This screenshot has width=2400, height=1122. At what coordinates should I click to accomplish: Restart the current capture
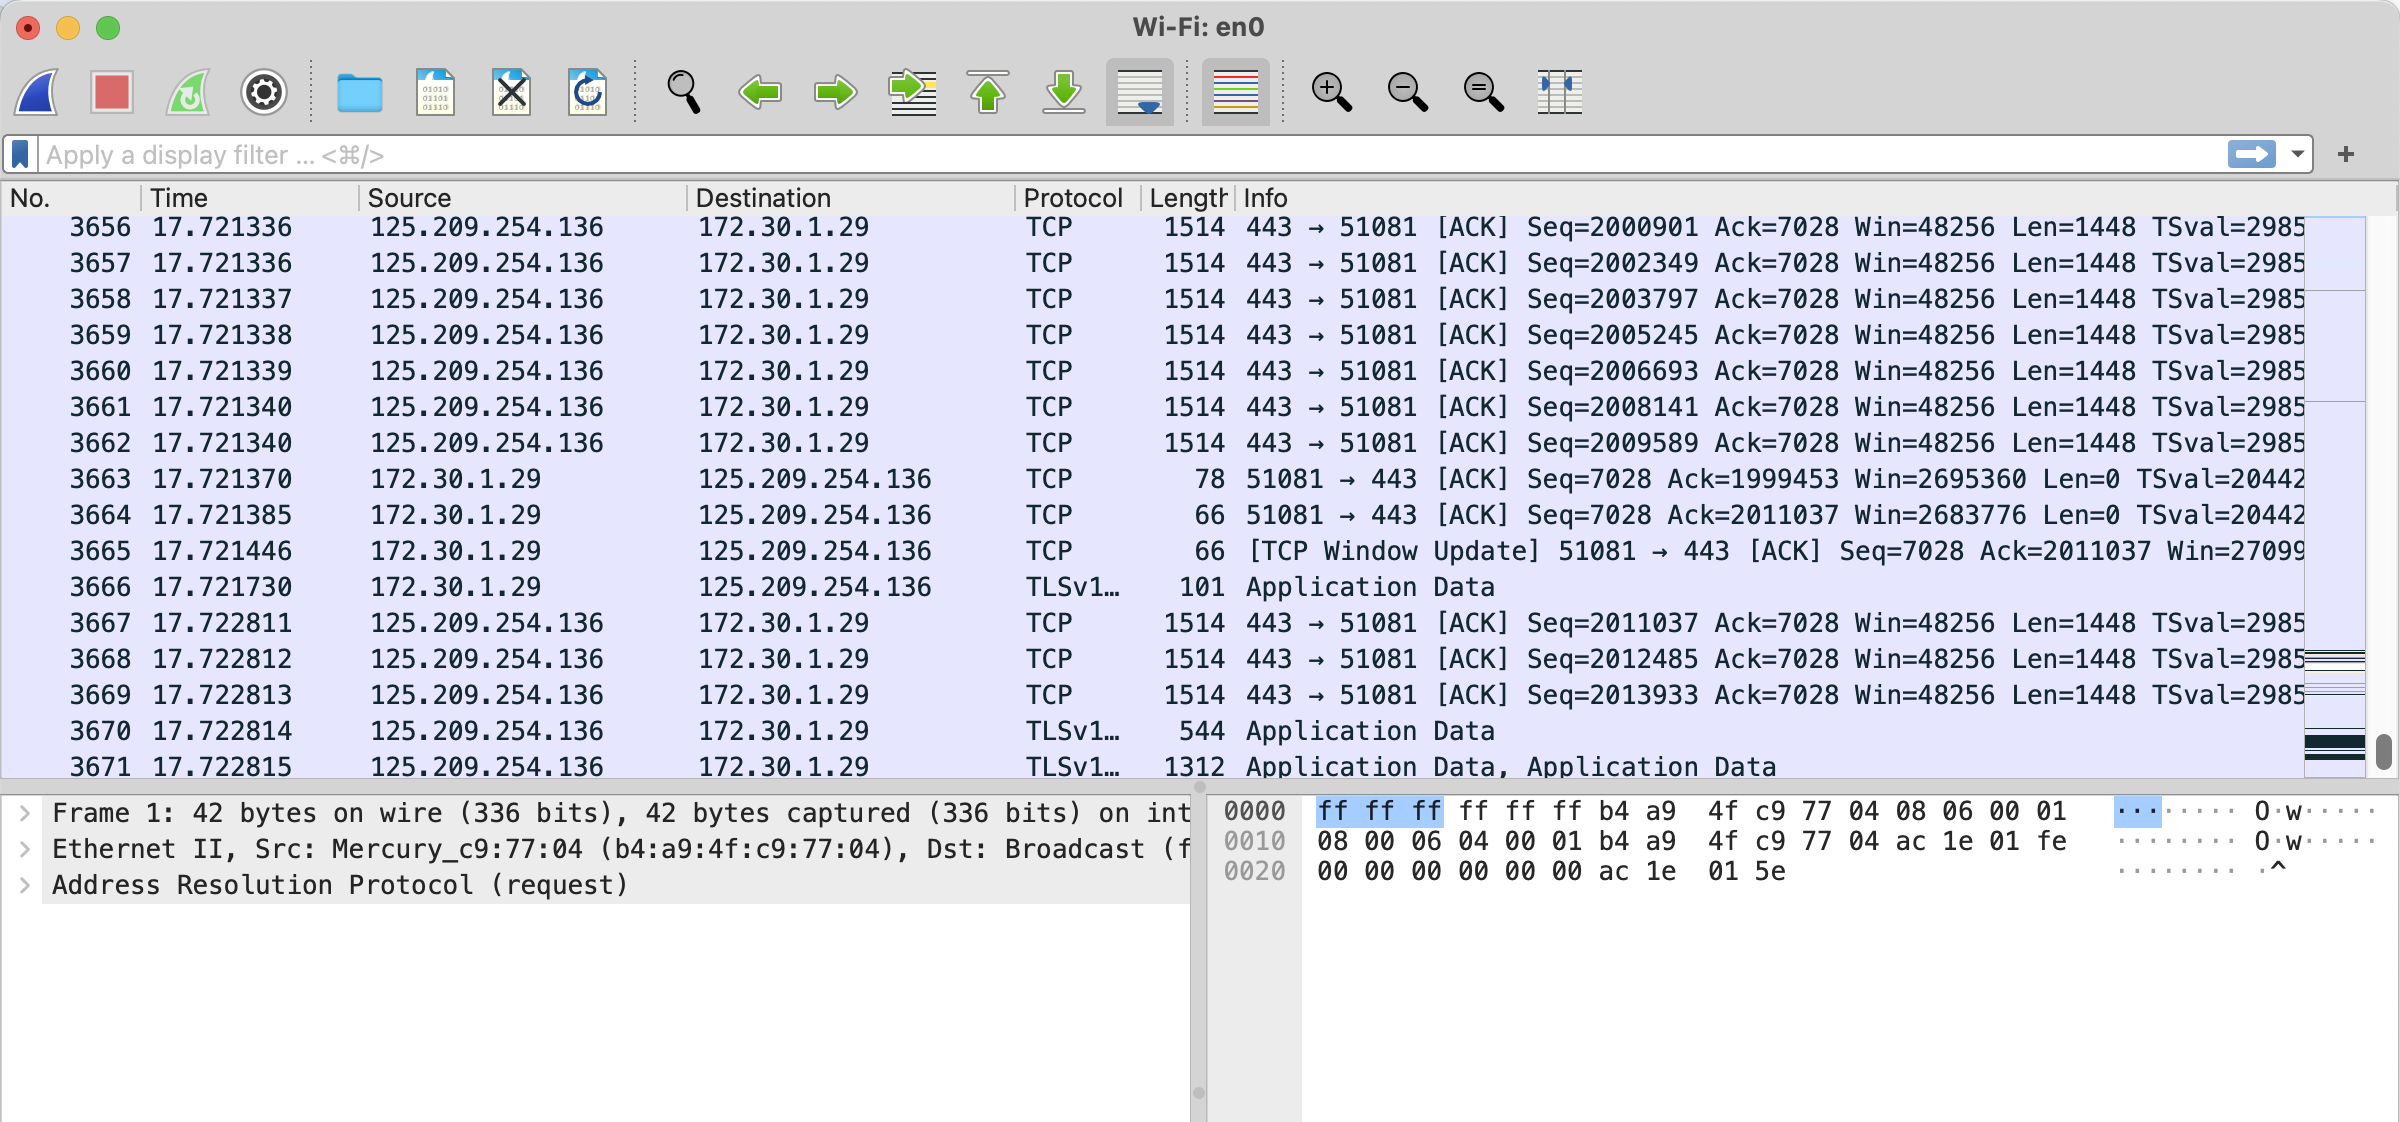188,93
